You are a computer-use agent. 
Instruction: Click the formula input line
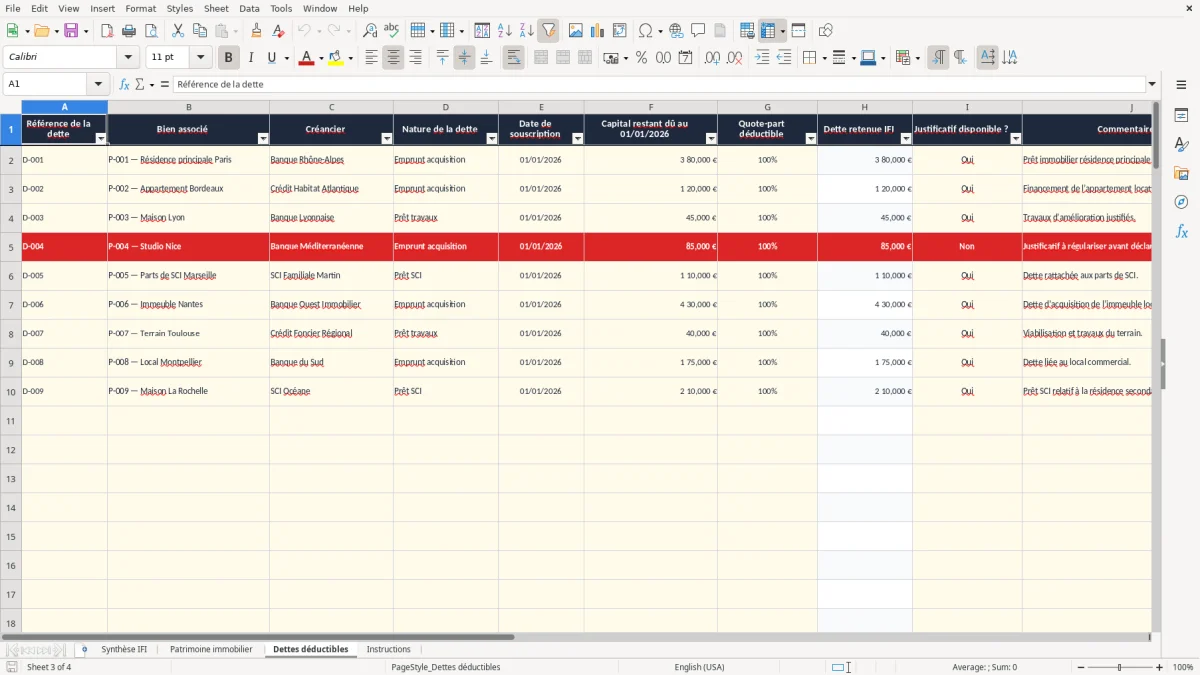pyautogui.click(x=660, y=85)
